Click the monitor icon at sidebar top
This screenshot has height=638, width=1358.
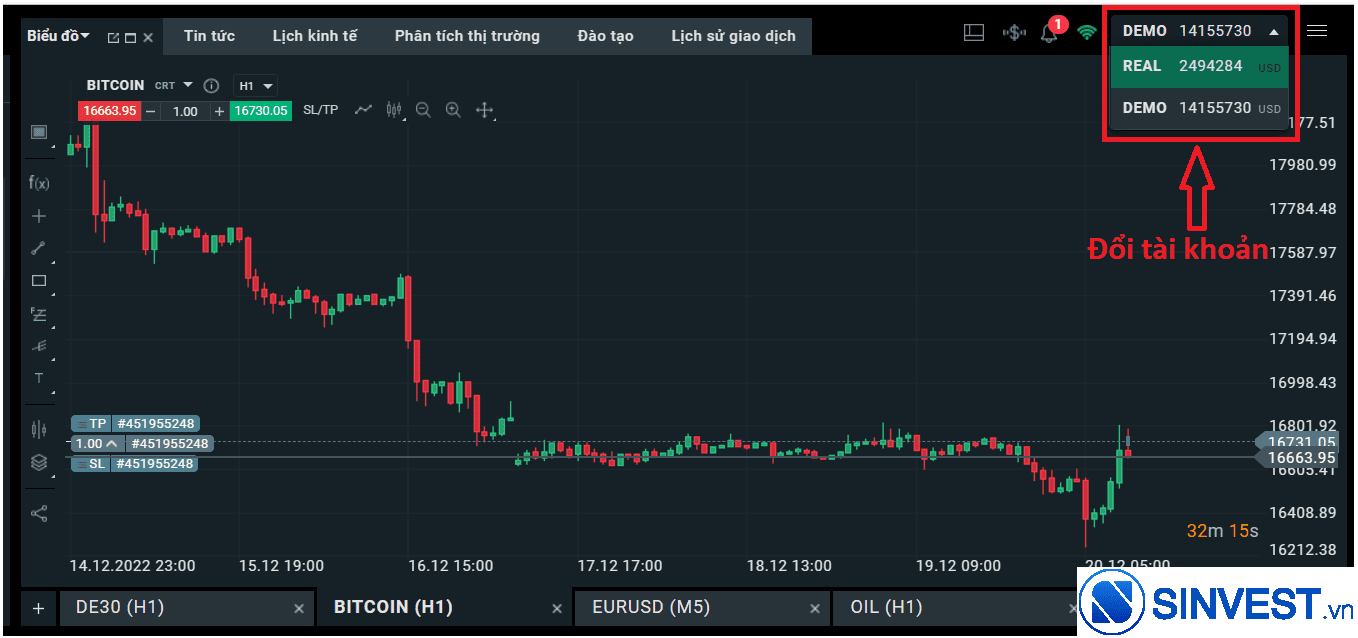[x=39, y=132]
